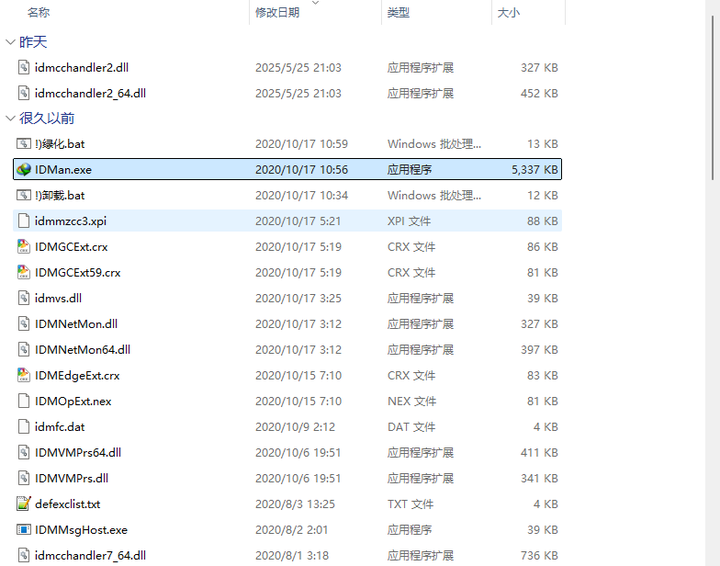Collapse the 很久以前 group
720x566 pixels.
(x=10, y=118)
